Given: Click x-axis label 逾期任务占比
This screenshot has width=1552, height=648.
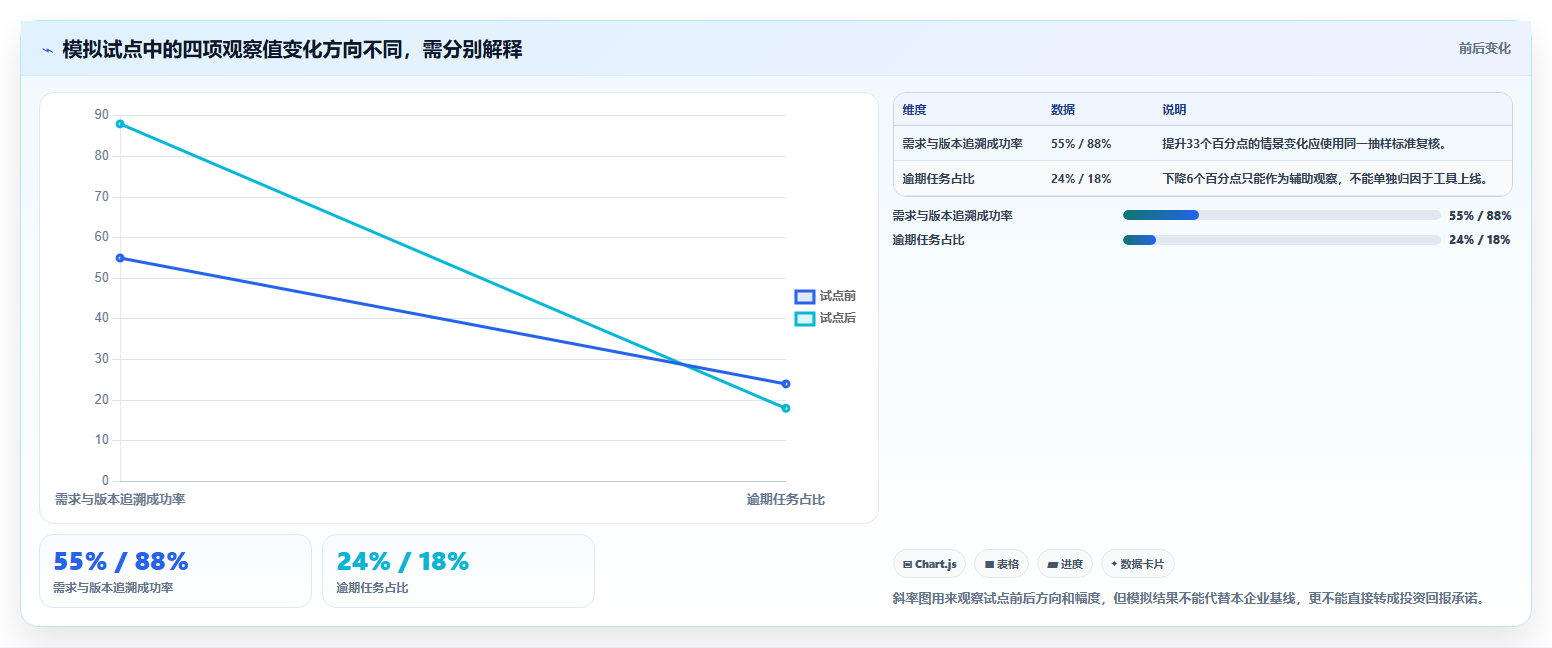Looking at the screenshot, I should pyautogui.click(x=786, y=499).
